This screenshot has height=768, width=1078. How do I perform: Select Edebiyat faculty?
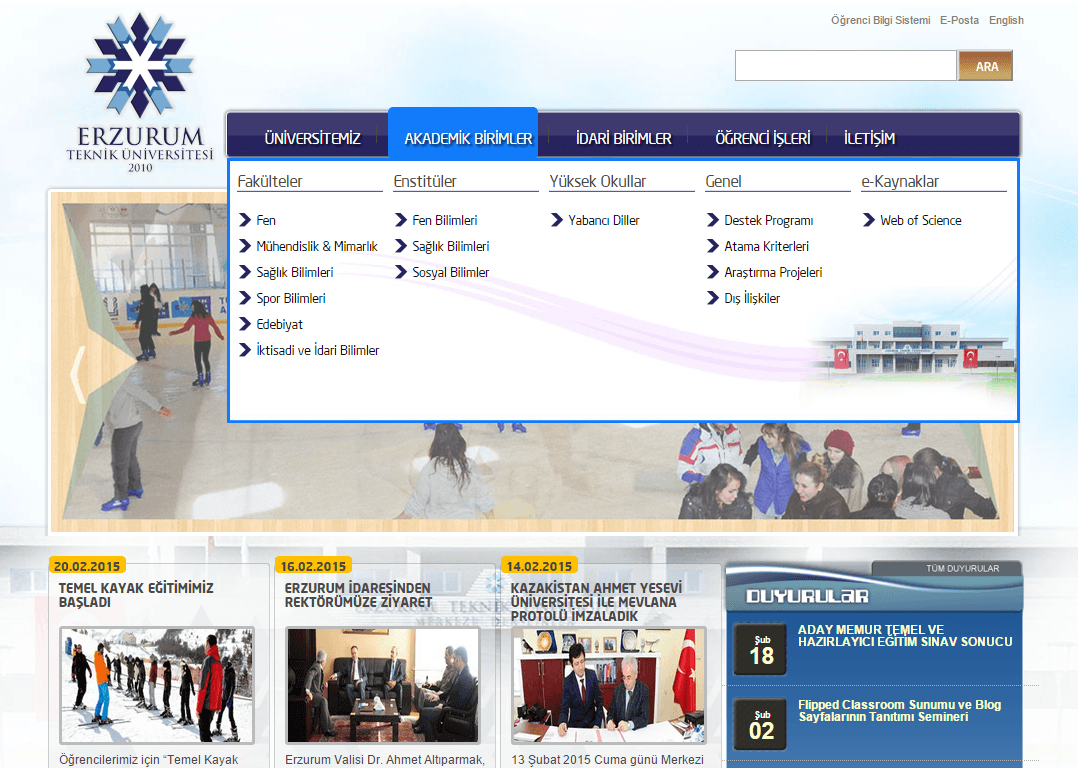(279, 325)
